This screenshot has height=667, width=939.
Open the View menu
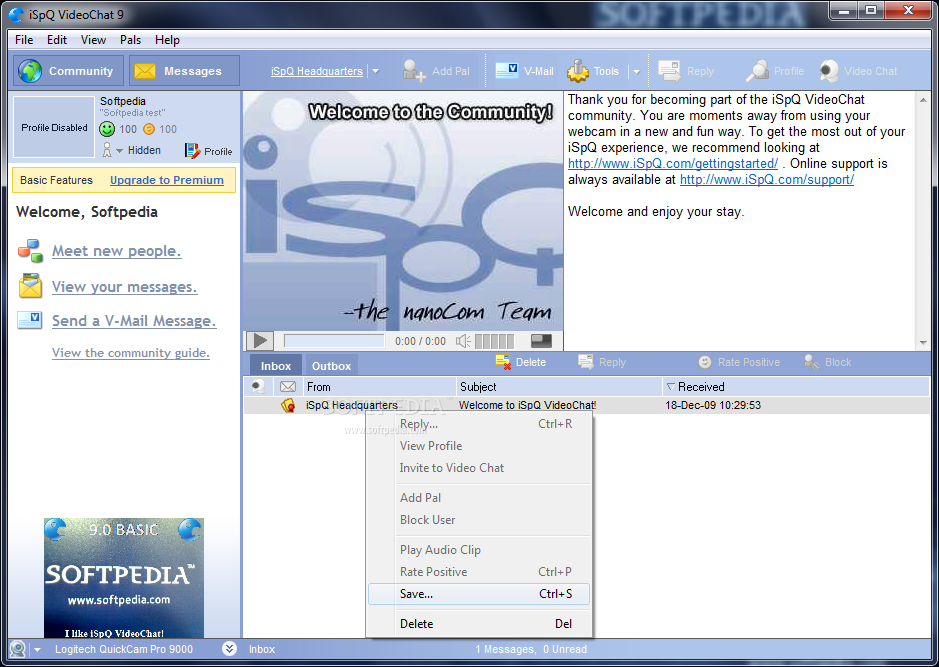tap(93, 40)
